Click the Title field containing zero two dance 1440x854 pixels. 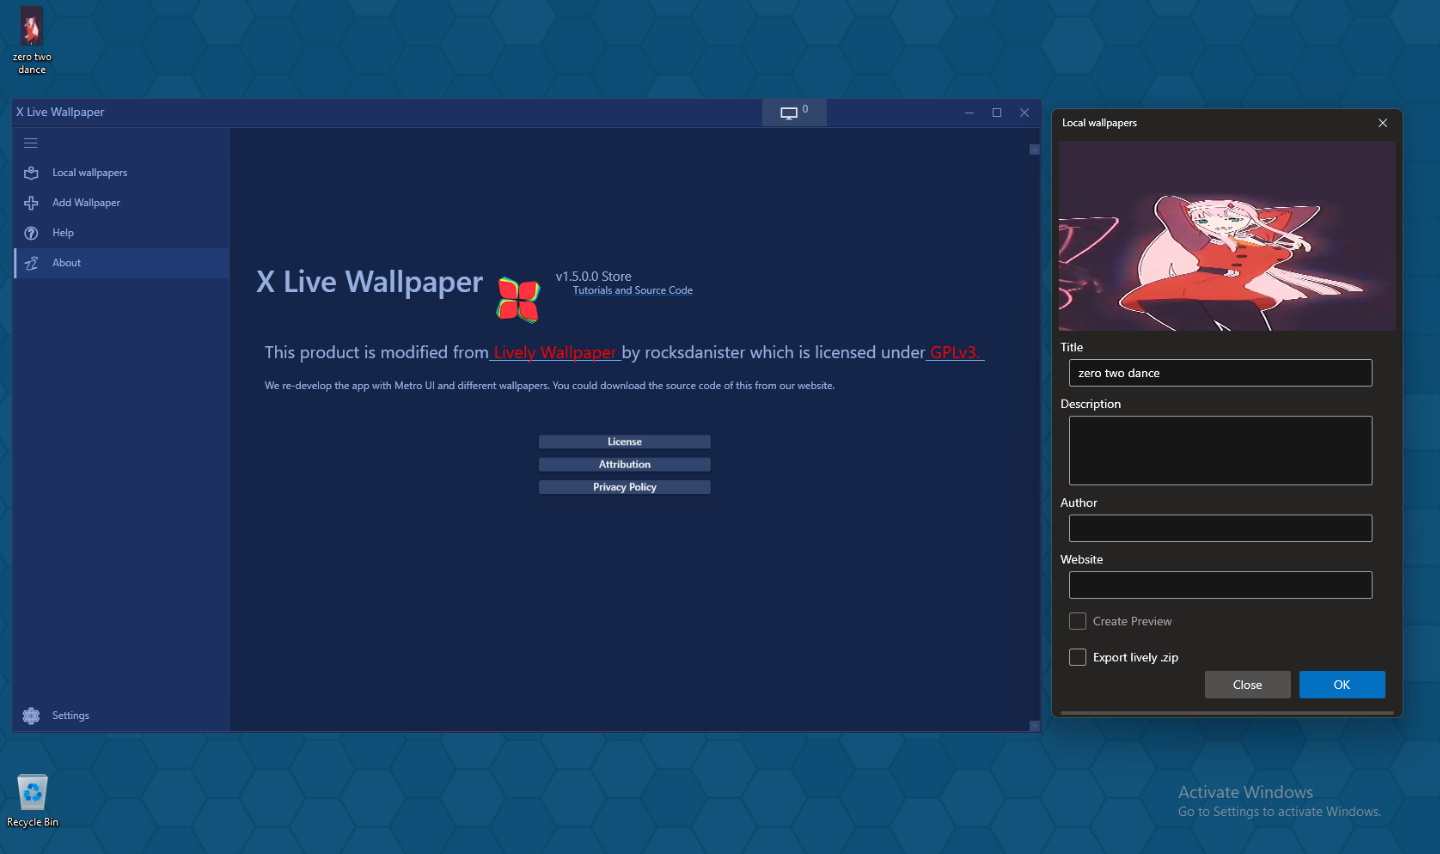[x=1221, y=373]
